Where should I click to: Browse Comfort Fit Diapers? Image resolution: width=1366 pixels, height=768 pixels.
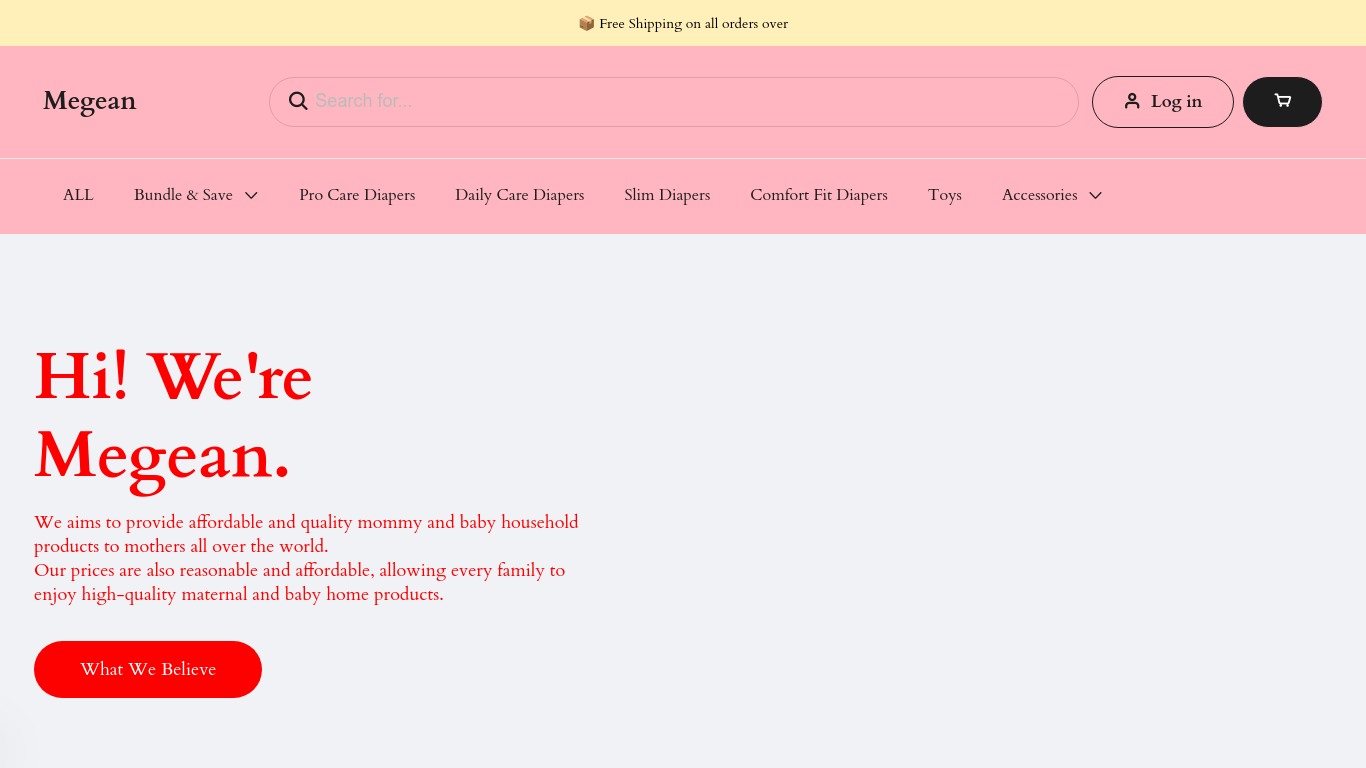pyautogui.click(x=819, y=195)
